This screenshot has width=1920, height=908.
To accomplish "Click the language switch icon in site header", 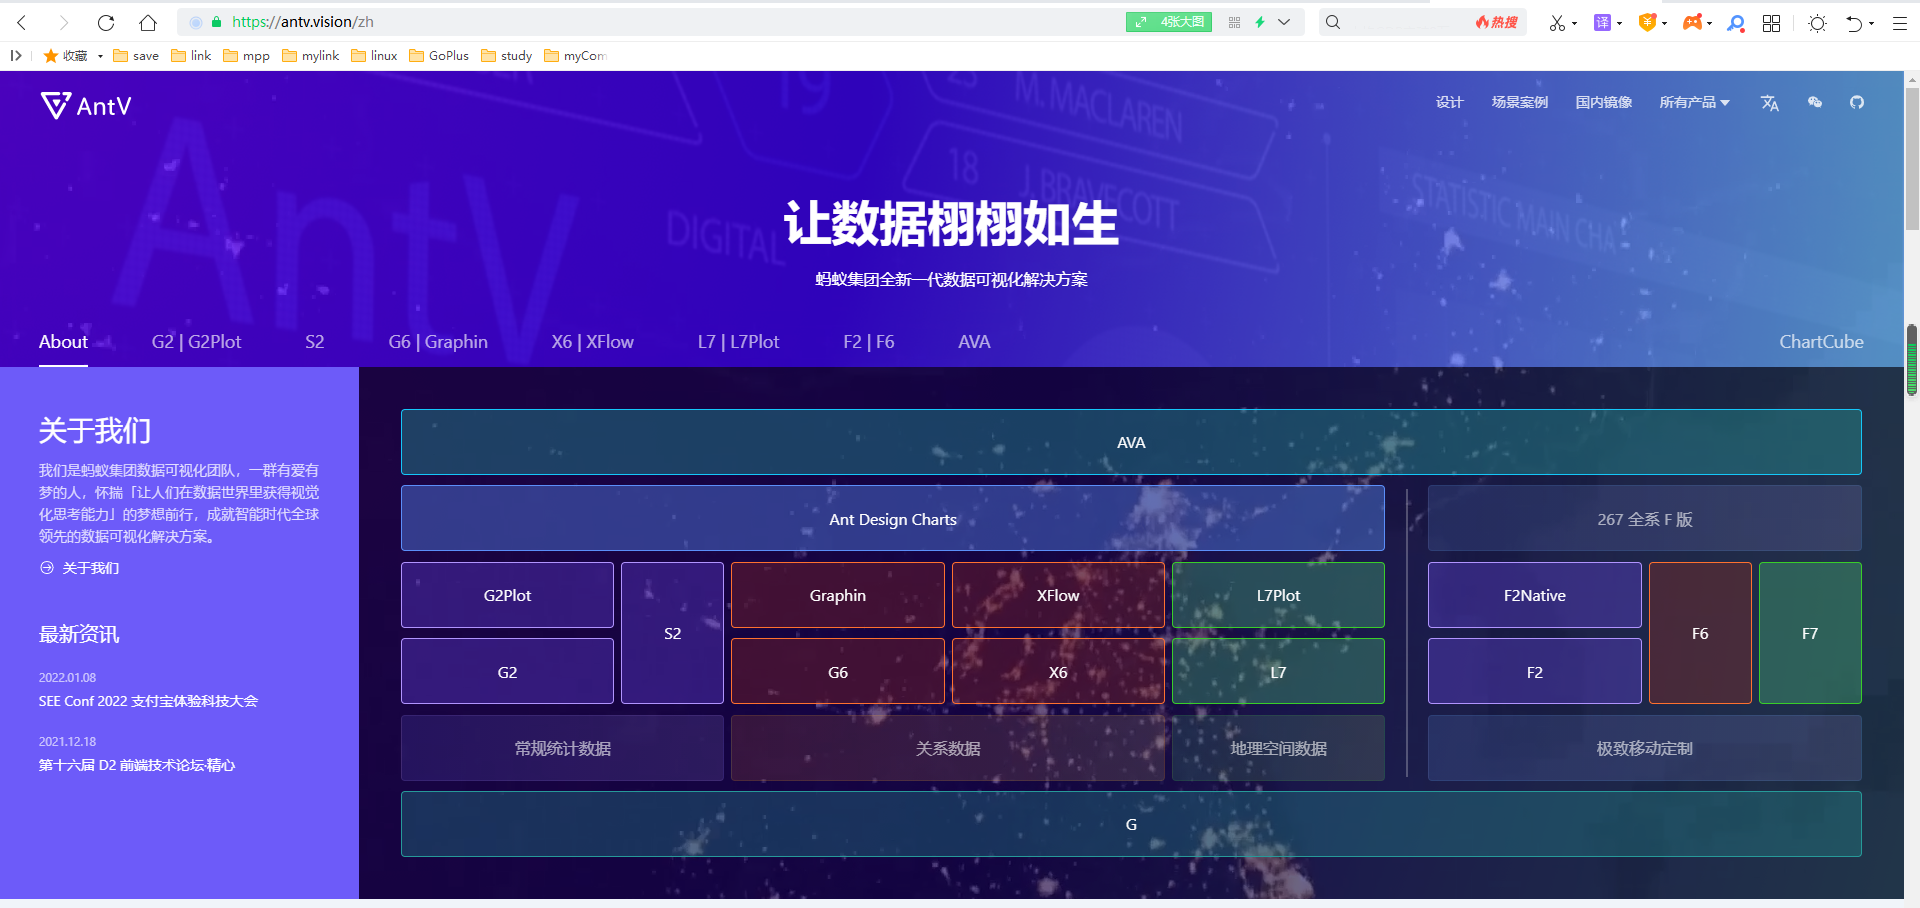I will [1770, 103].
